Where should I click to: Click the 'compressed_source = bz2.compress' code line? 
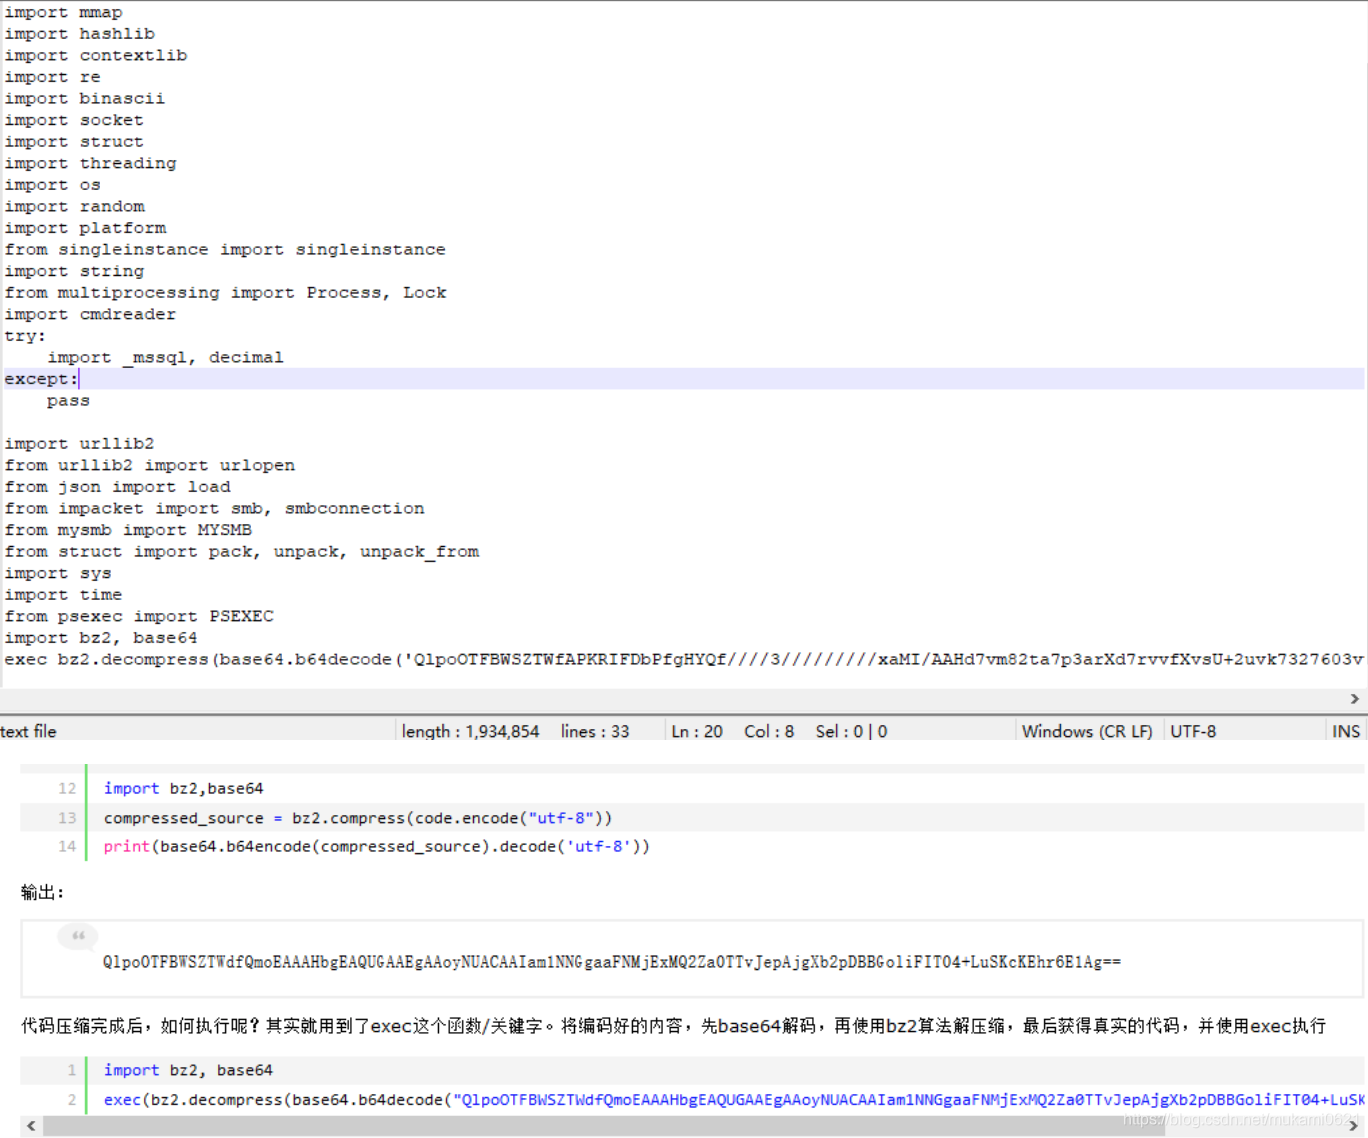[358, 818]
